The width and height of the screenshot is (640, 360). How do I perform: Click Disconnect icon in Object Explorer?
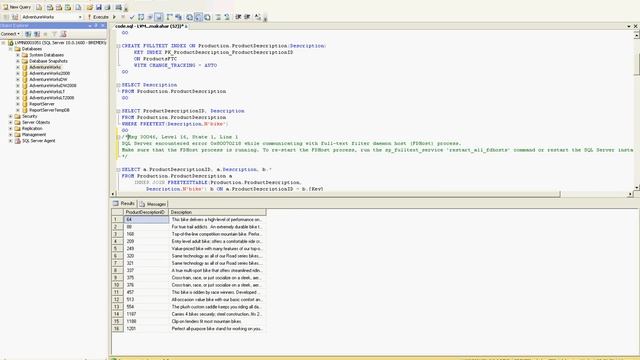pos(37,34)
